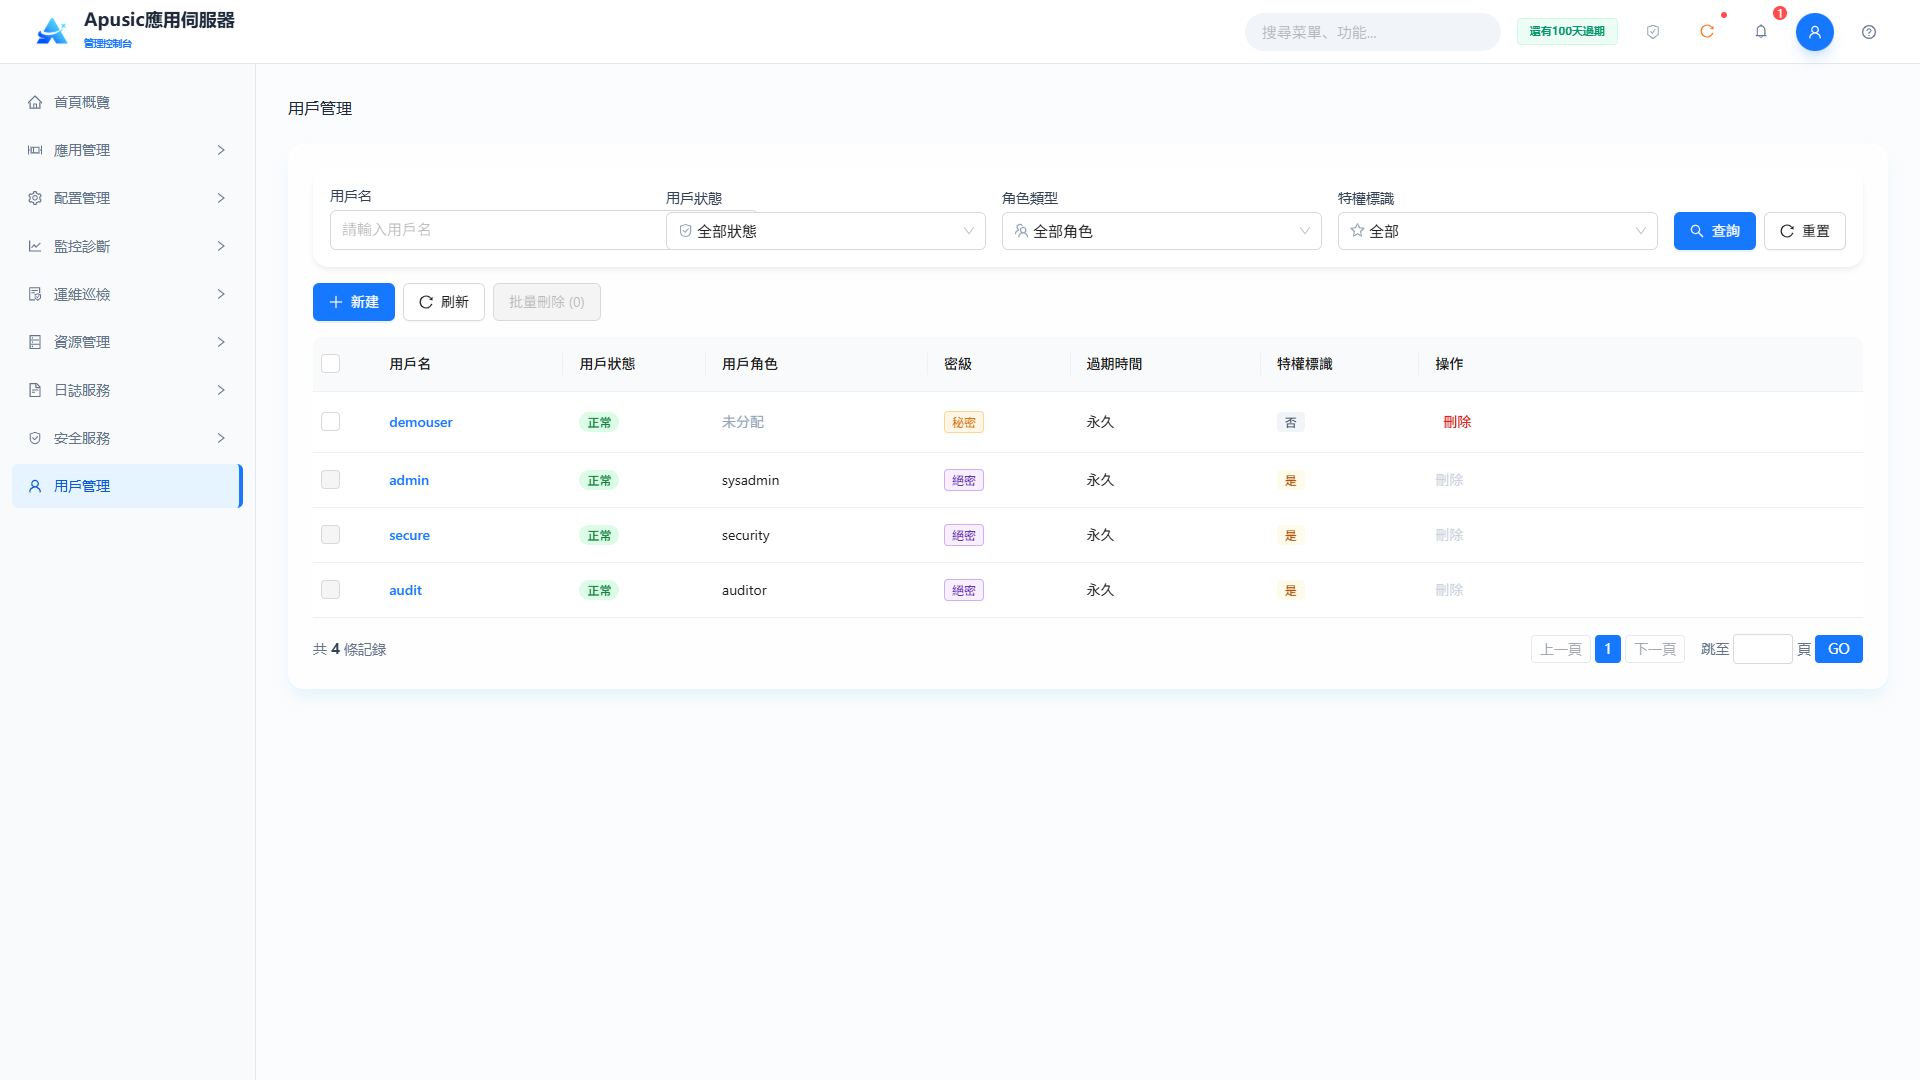Open the 角色類型 全部角色 dropdown
This screenshot has height=1080, width=1920.
pyautogui.click(x=1162, y=231)
